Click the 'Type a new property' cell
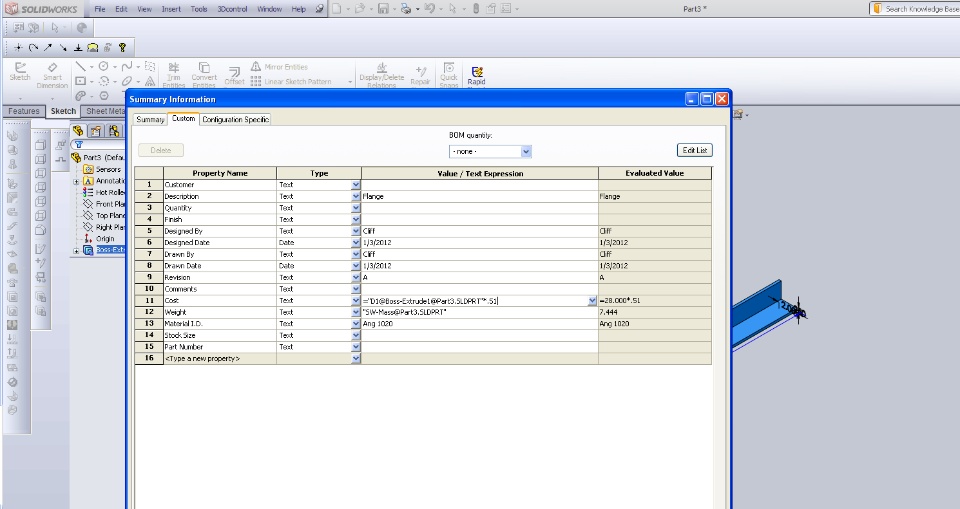The image size is (960, 509). [x=220, y=359]
